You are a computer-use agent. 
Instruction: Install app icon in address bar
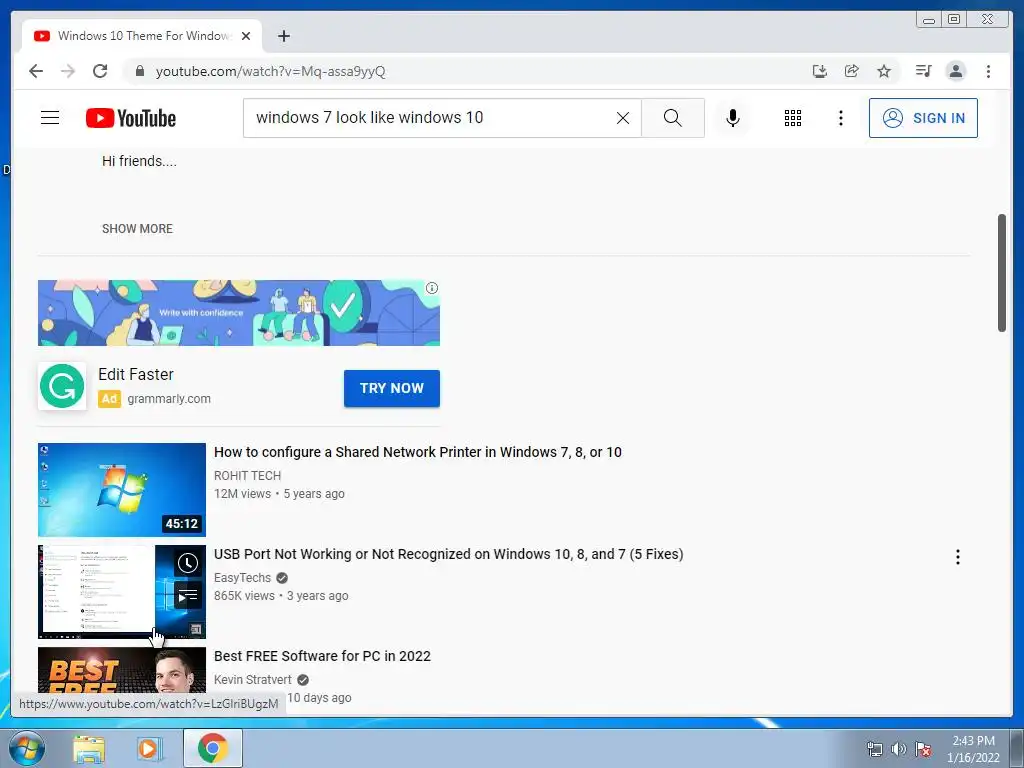pos(820,71)
